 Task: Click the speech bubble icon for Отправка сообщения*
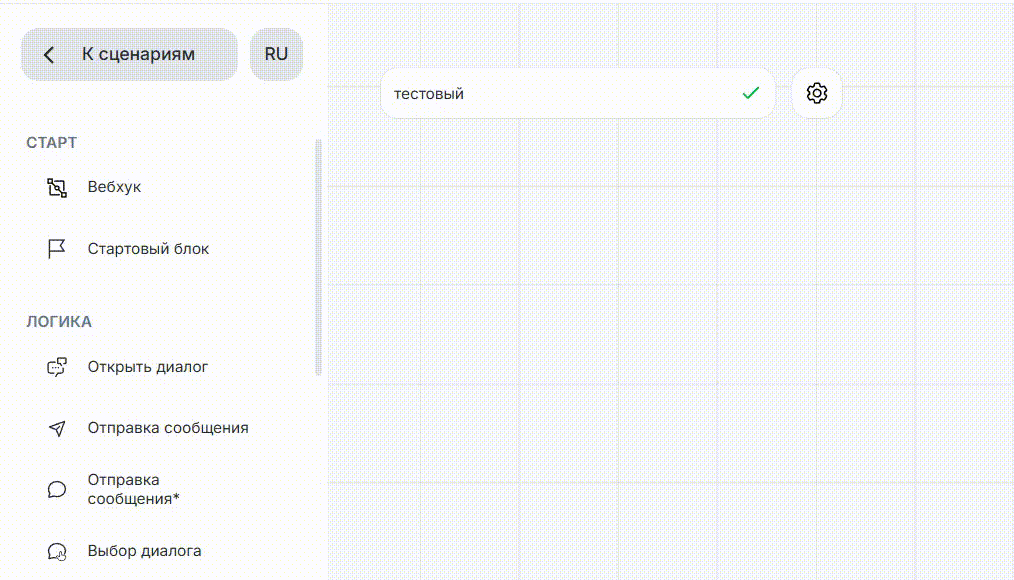point(57,489)
